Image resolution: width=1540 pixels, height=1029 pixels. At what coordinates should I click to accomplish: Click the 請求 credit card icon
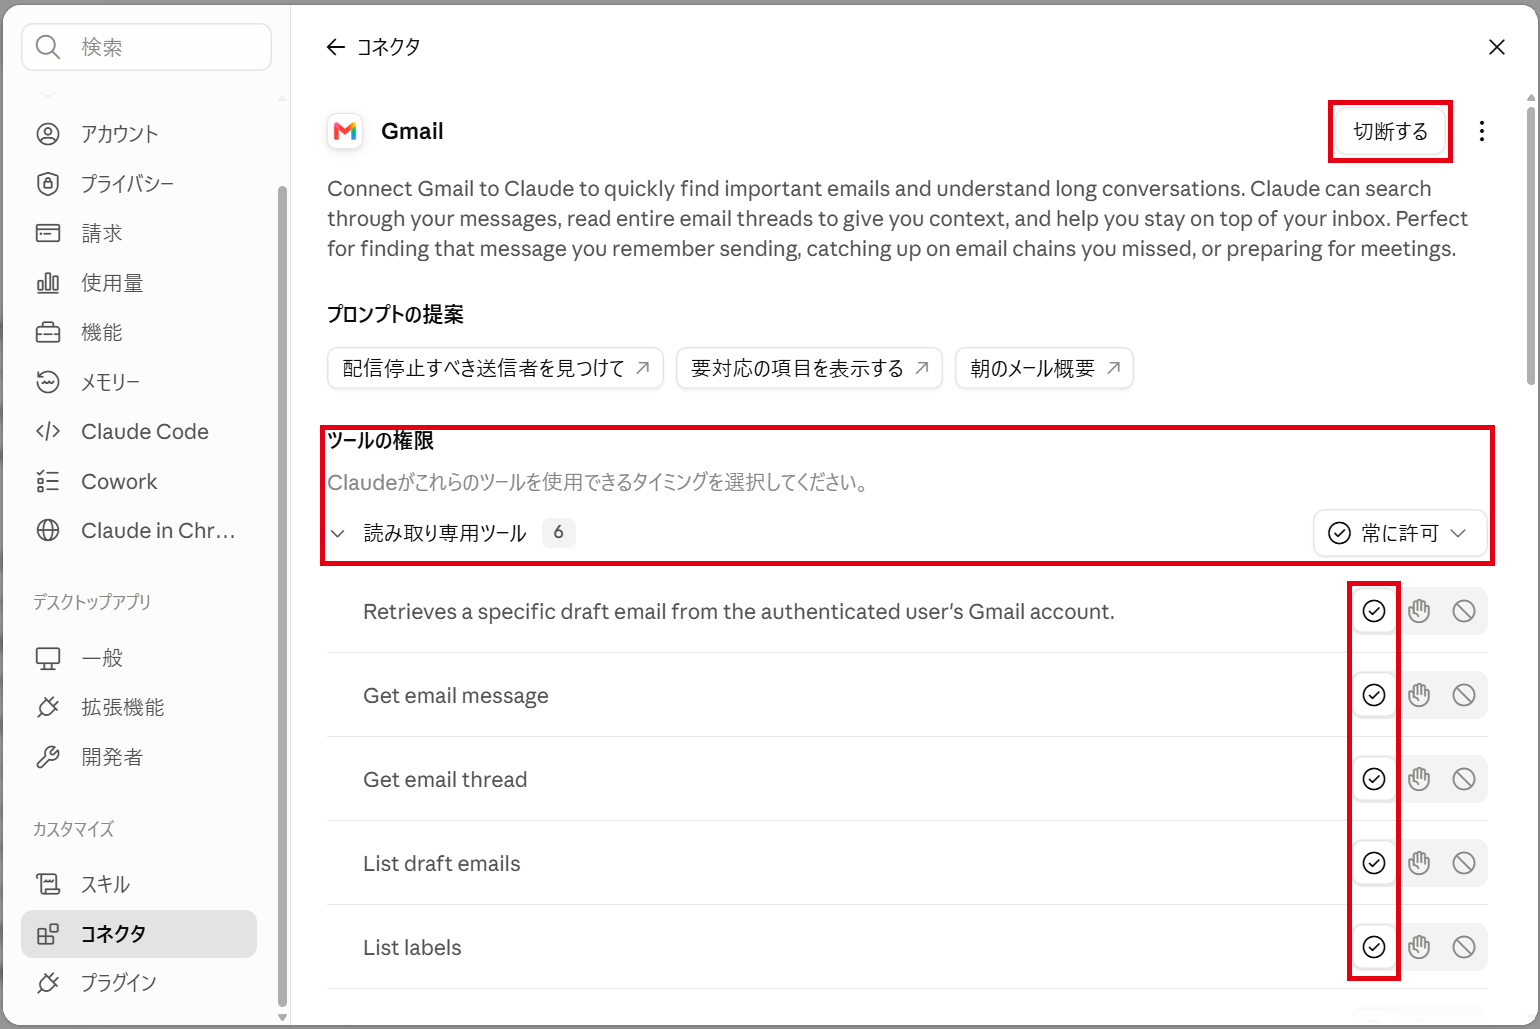pyautogui.click(x=48, y=233)
